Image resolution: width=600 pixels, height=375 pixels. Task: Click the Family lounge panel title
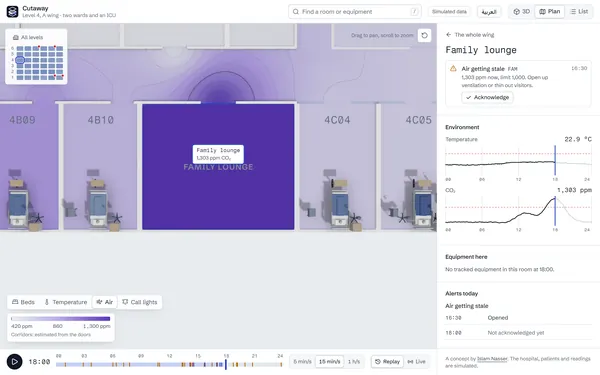pos(481,50)
